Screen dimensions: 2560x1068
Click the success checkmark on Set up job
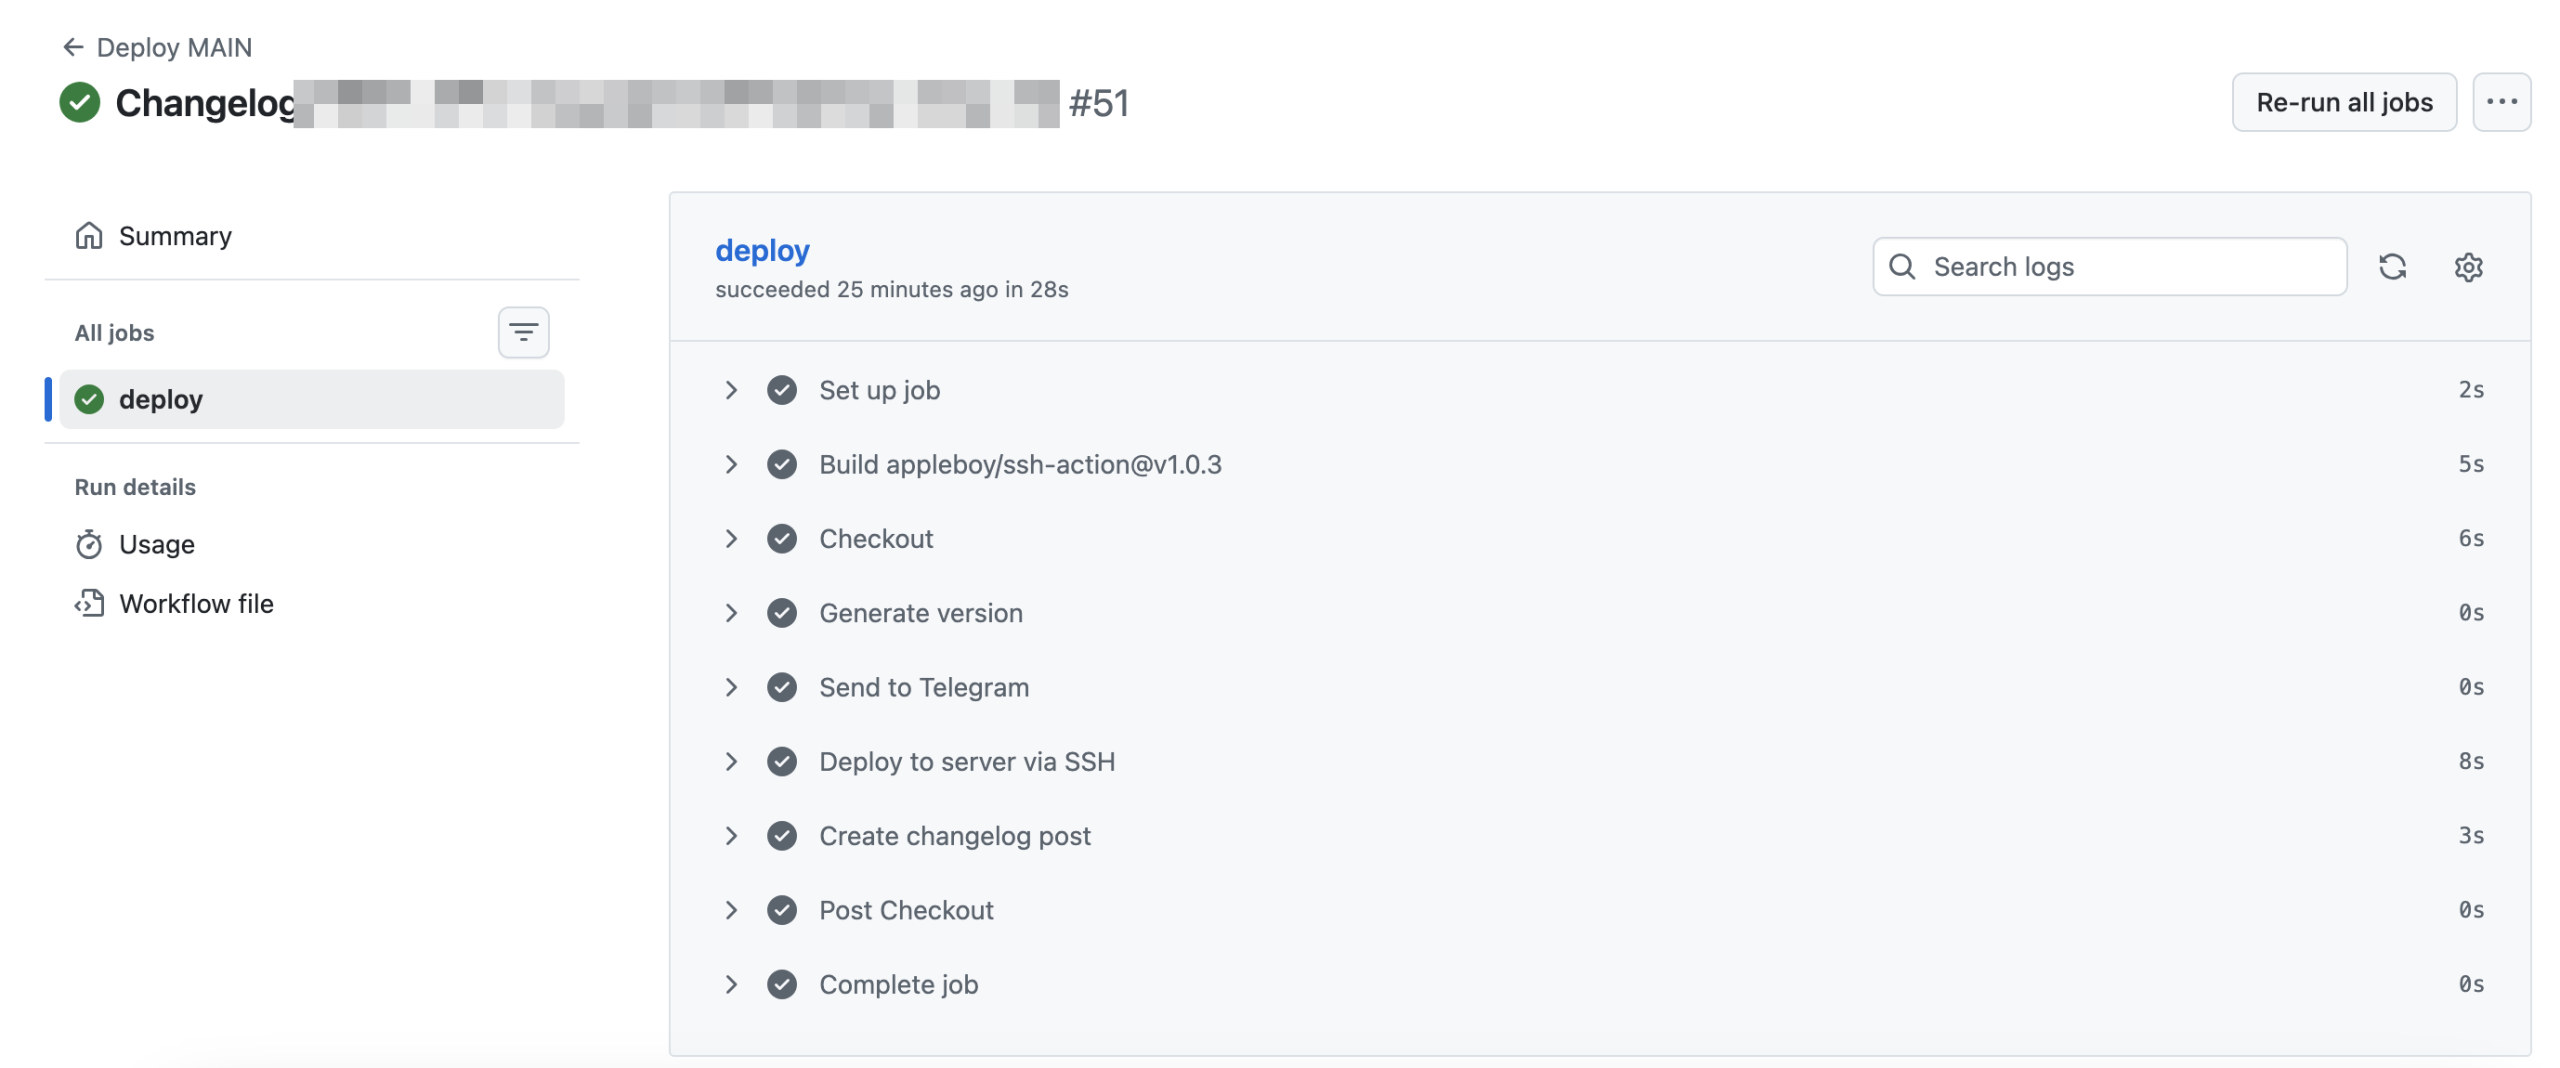[x=782, y=390]
